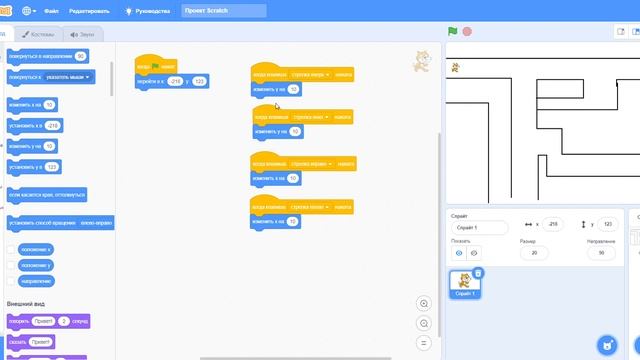The height and width of the screenshot is (360, 640).
Task: Select the Спрайт 1 thumbnail
Action: pyautogui.click(x=464, y=284)
